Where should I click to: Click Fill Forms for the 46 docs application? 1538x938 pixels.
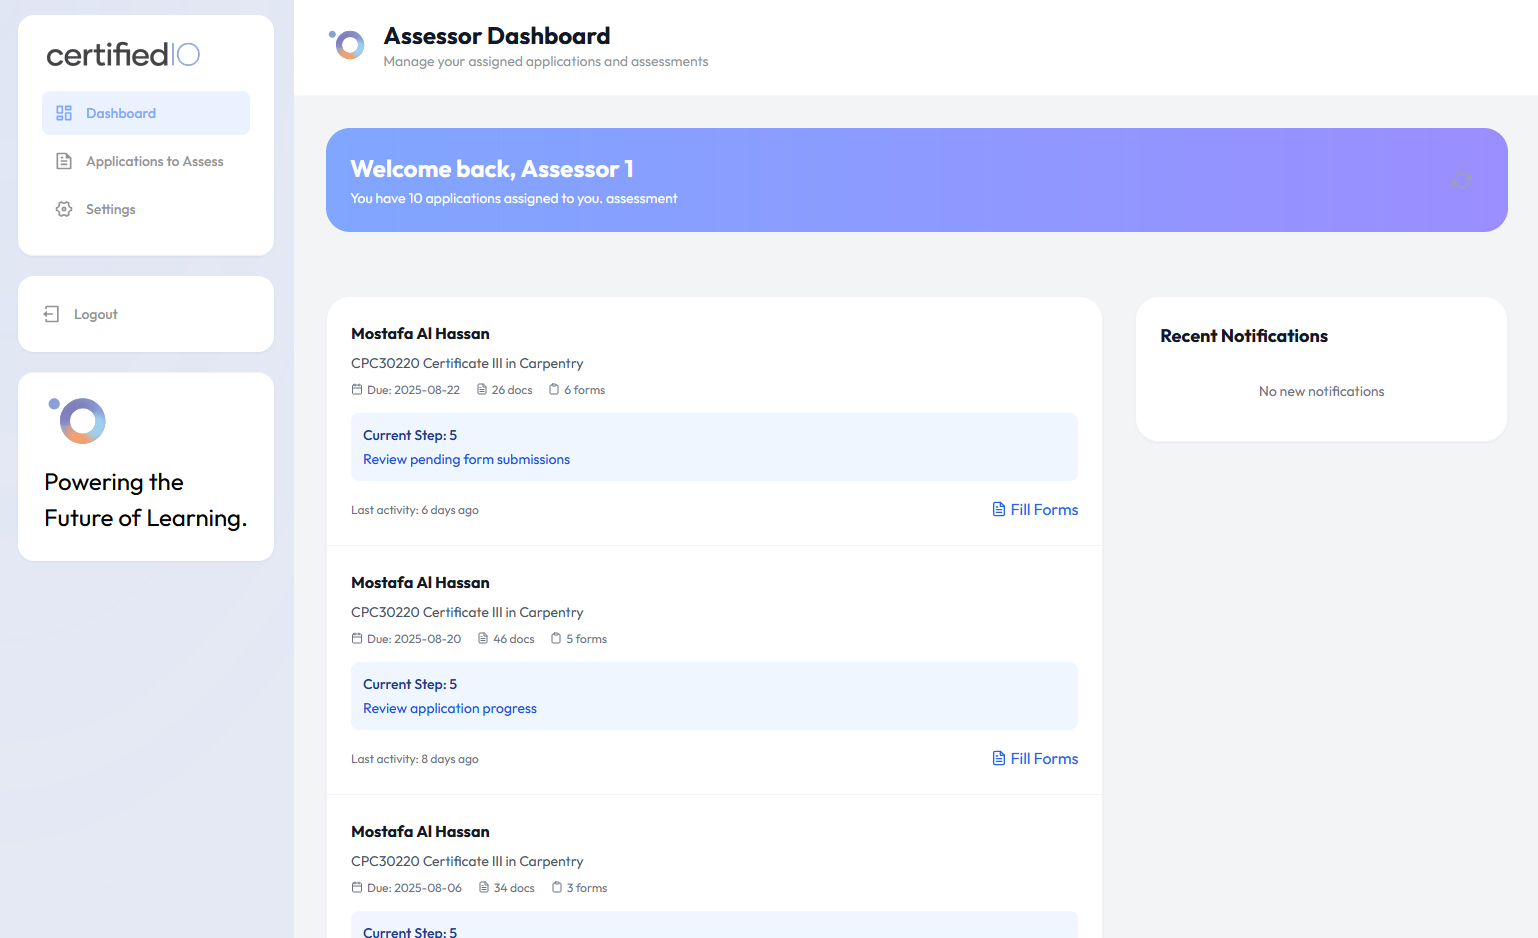1035,759
